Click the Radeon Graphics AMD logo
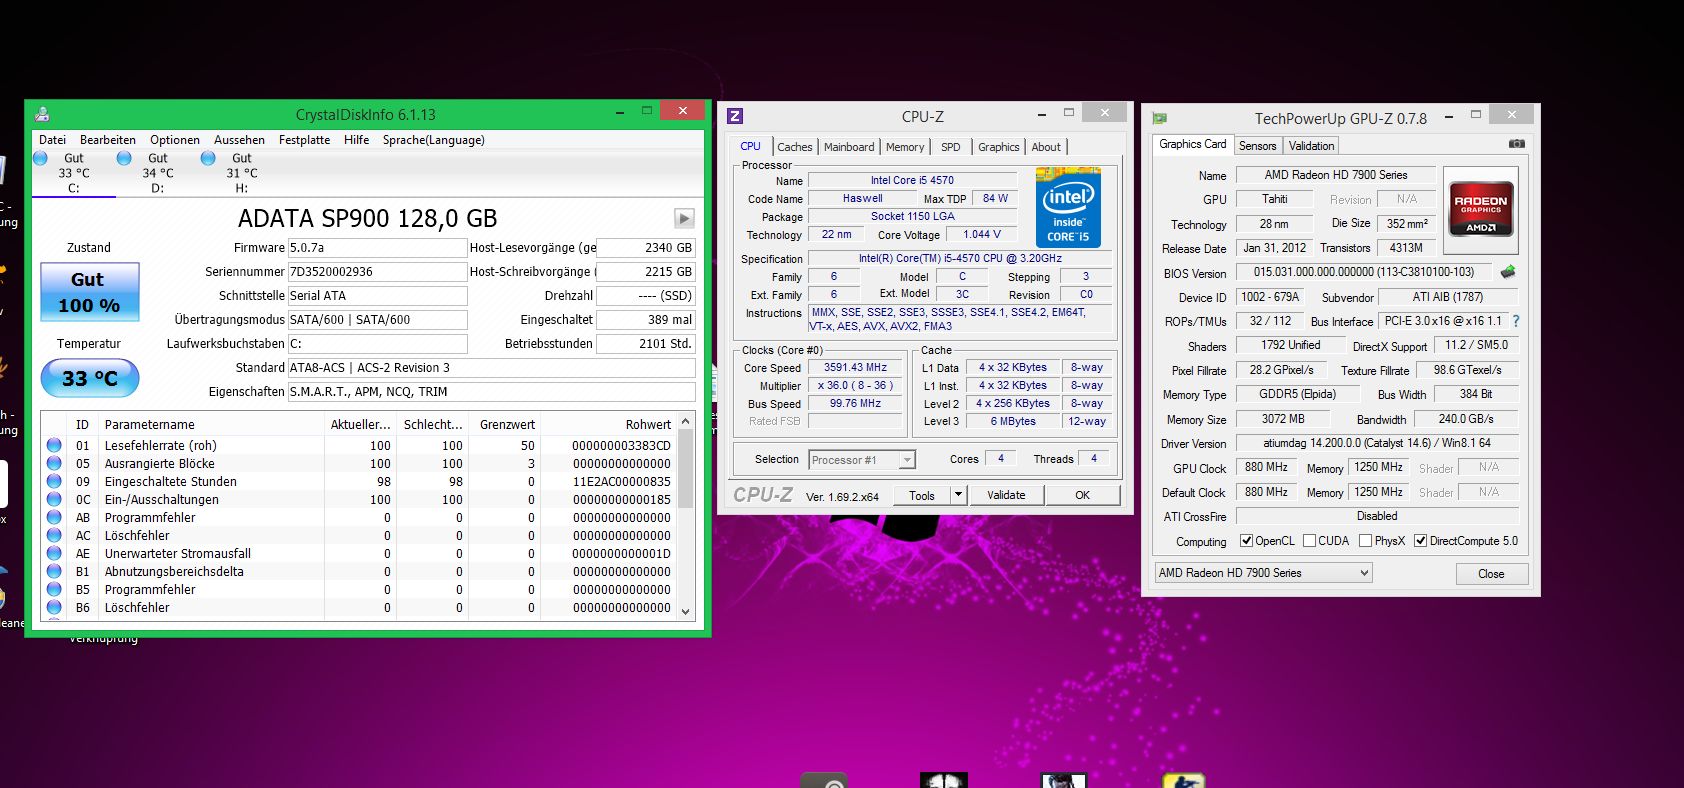The image size is (1684, 788). coord(1481,210)
